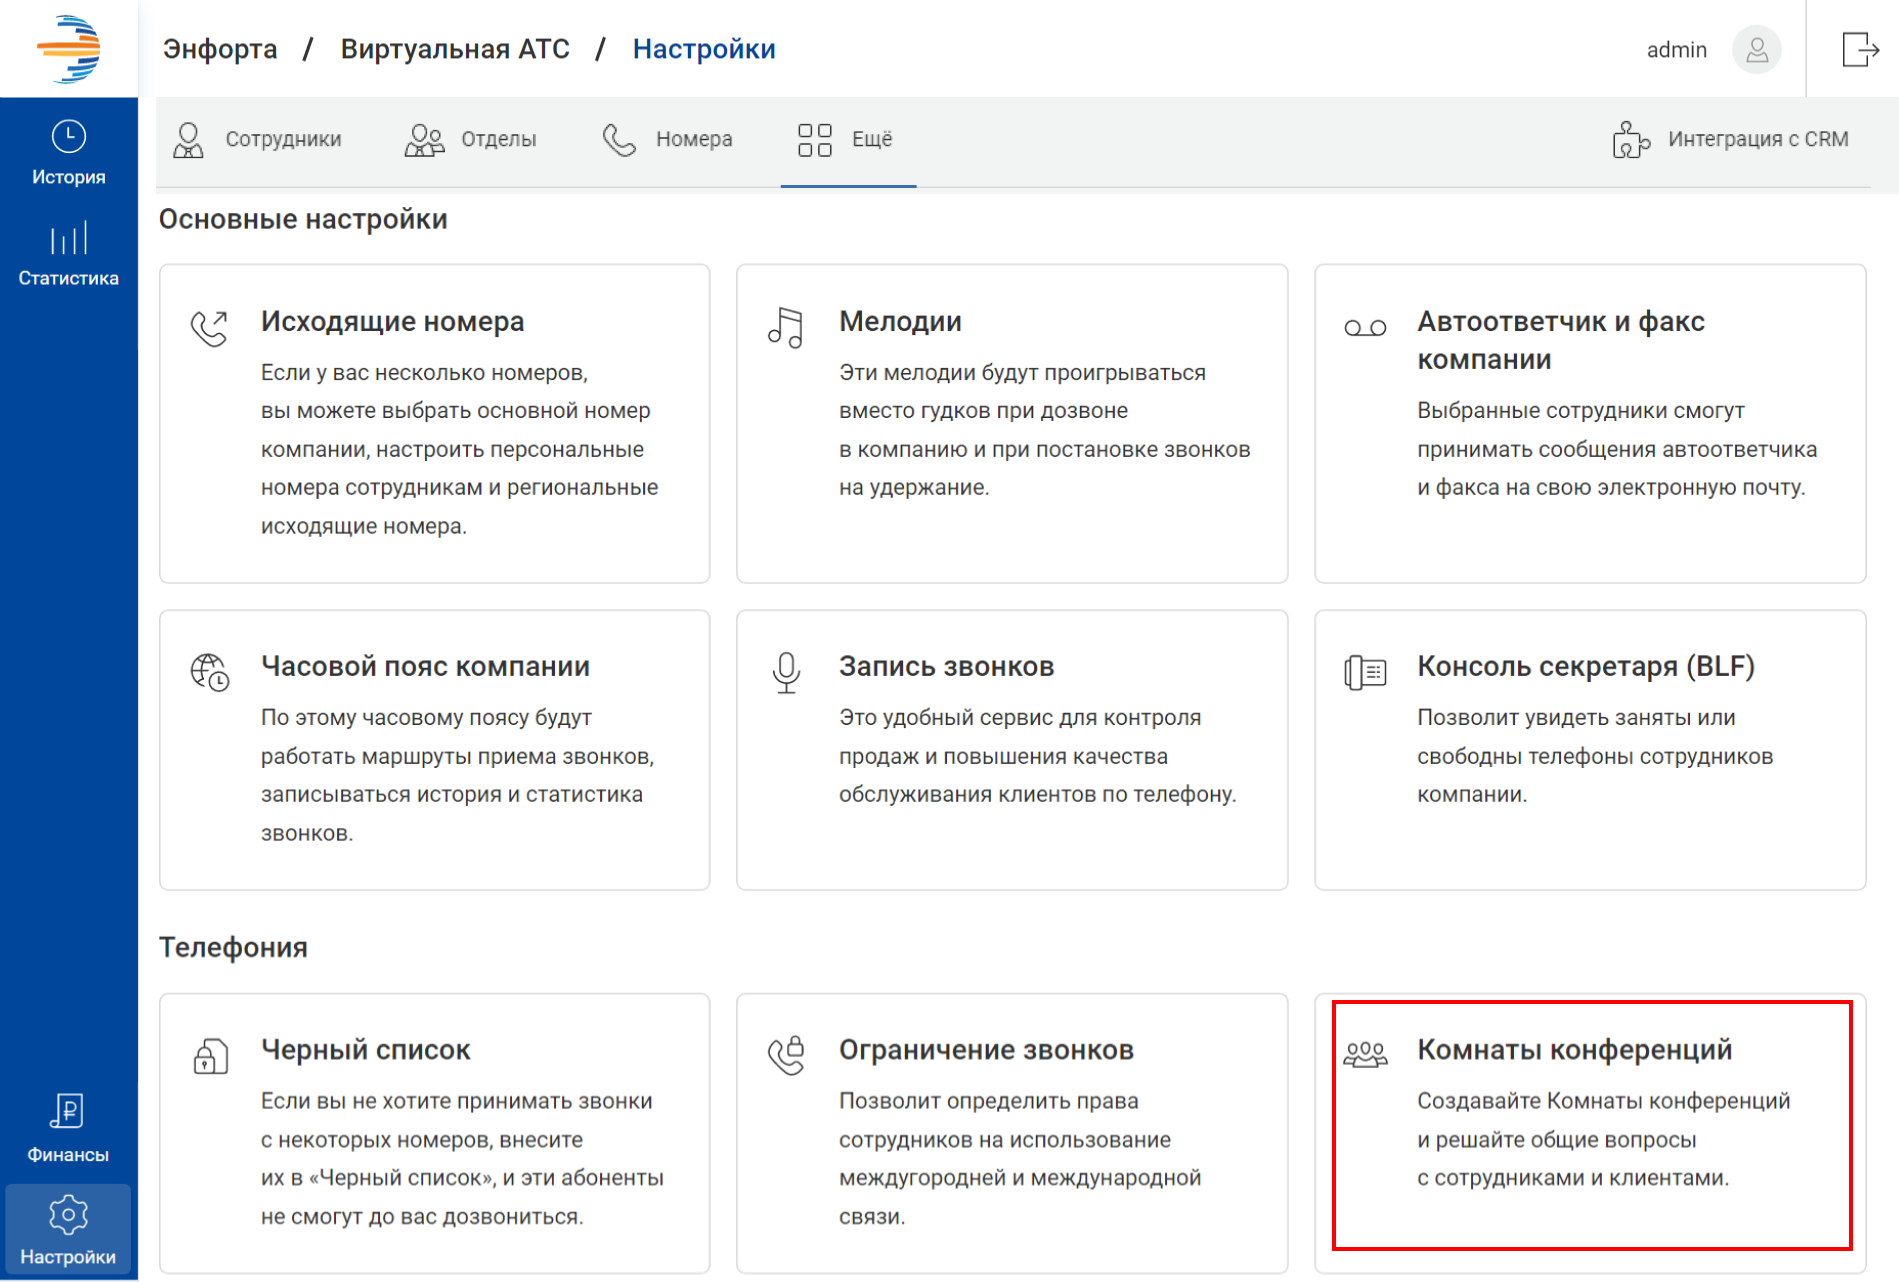Click the microphone icon for Запись звонков
1899x1282 pixels.
(x=787, y=672)
